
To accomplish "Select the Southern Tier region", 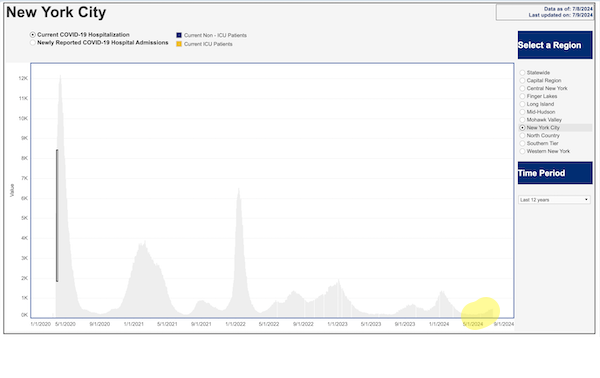I will [522, 143].
